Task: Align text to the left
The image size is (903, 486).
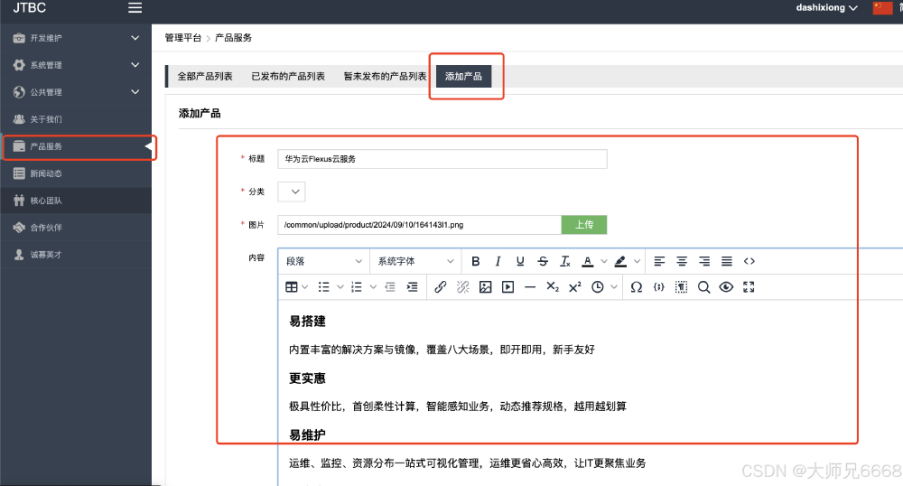Action: [659, 261]
